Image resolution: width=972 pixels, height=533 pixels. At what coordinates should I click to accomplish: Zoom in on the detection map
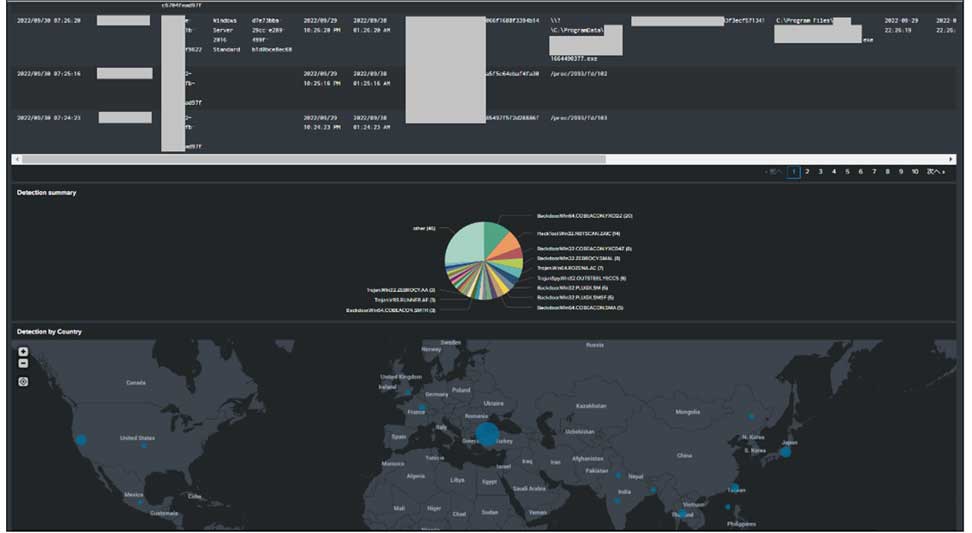pos(23,352)
